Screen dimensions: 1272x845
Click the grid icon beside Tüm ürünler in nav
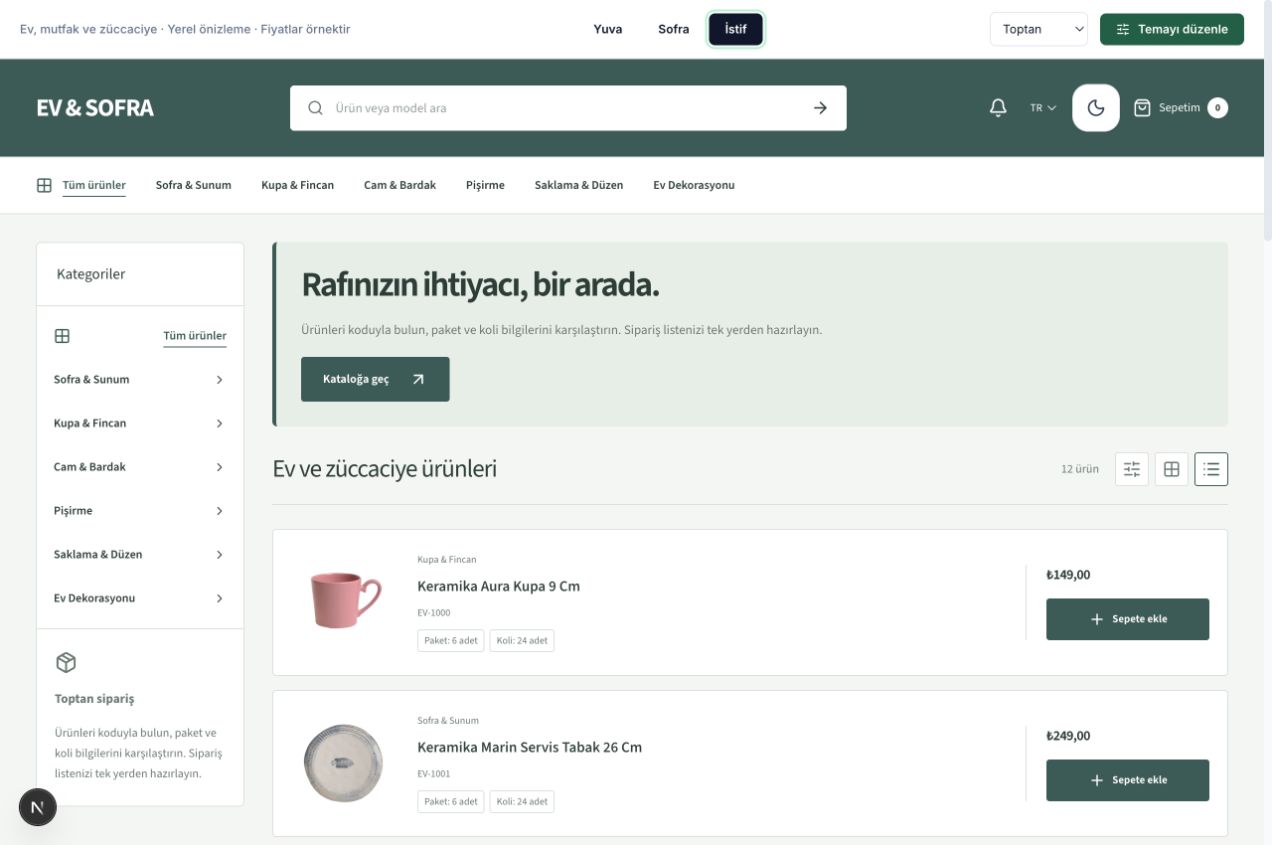[44, 185]
